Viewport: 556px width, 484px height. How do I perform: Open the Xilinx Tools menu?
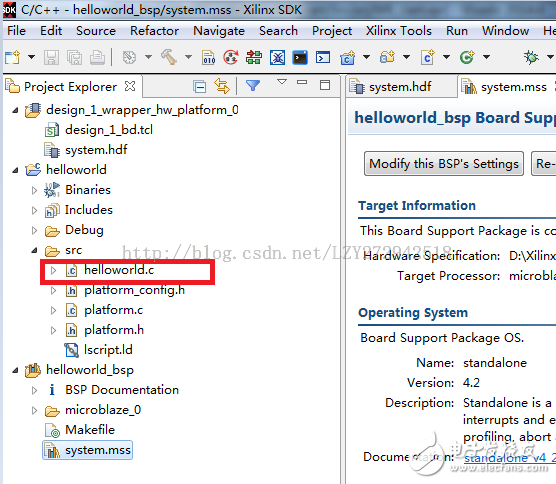(399, 31)
